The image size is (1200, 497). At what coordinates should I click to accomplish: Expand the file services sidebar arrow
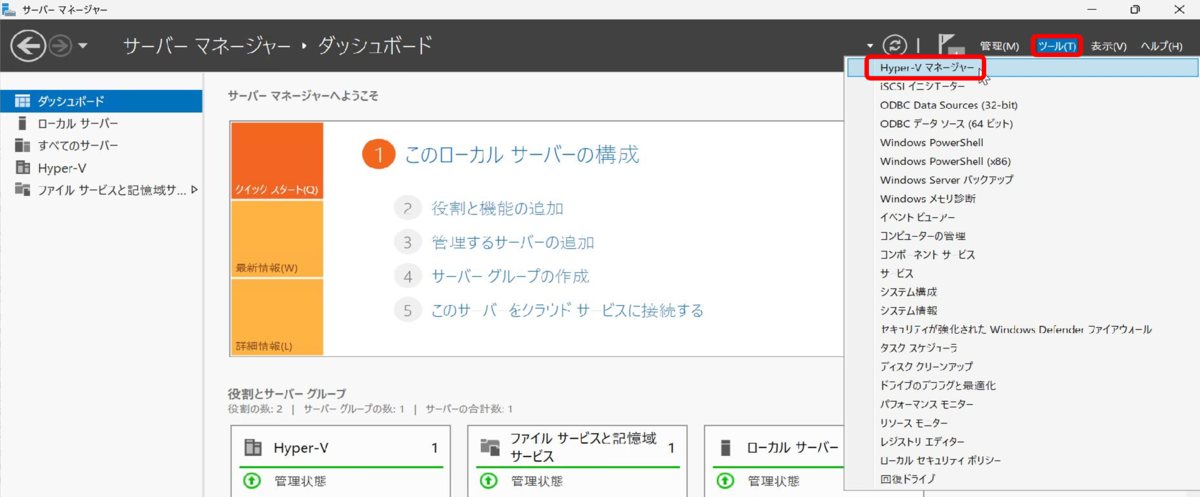(x=194, y=189)
